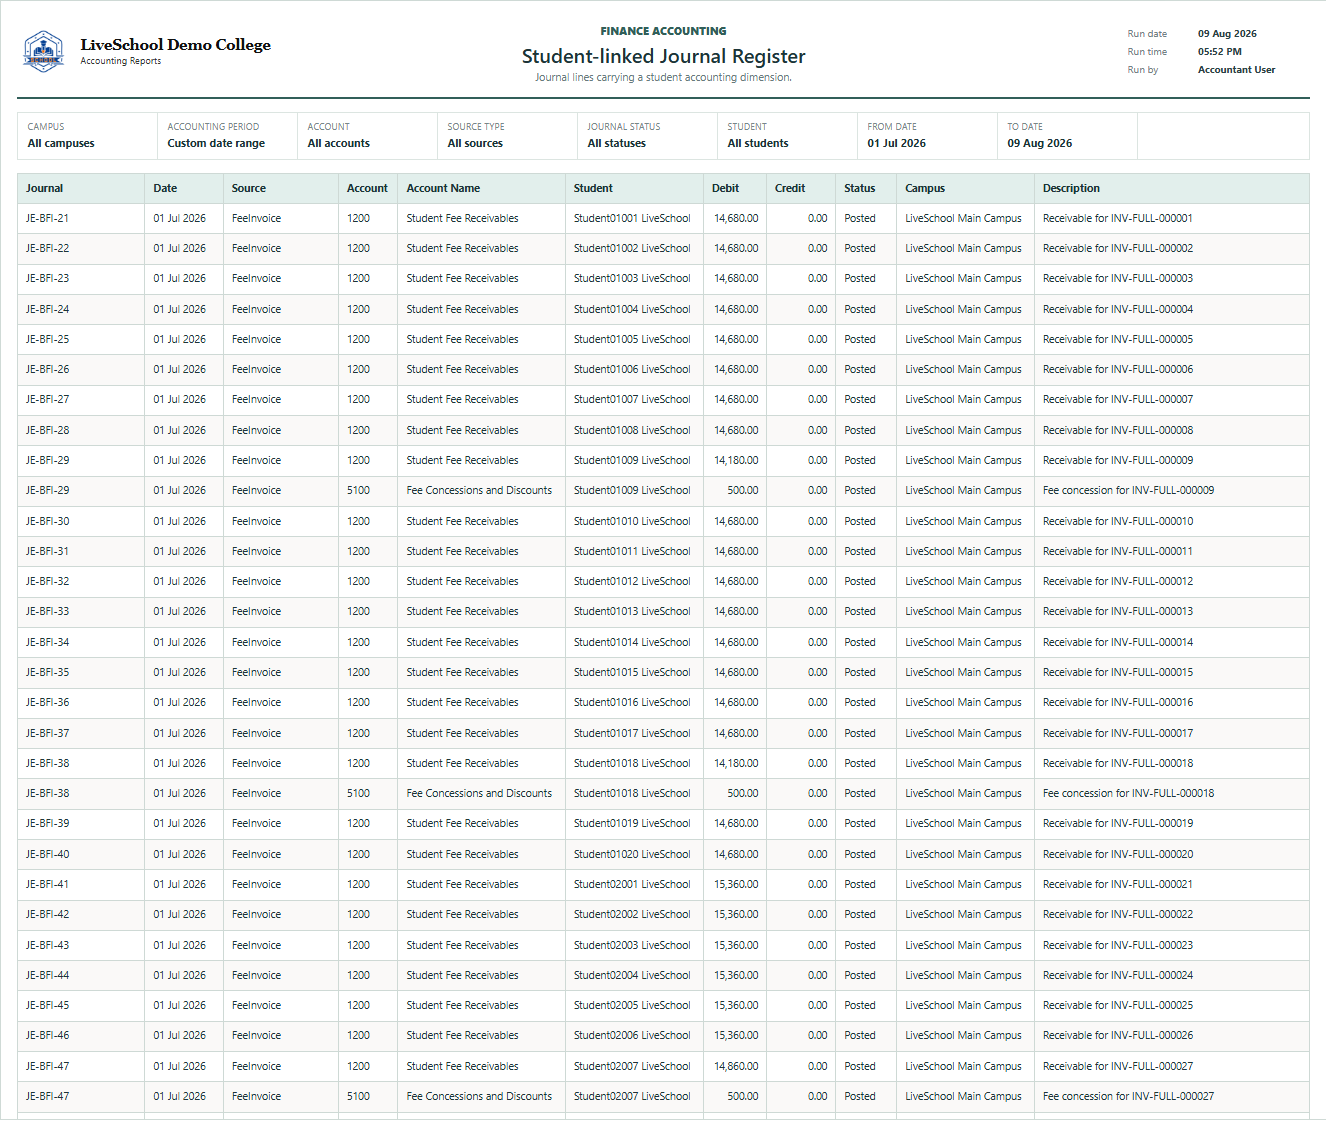Click 'Receivable for INV-FULL-000011' description

point(1118,551)
